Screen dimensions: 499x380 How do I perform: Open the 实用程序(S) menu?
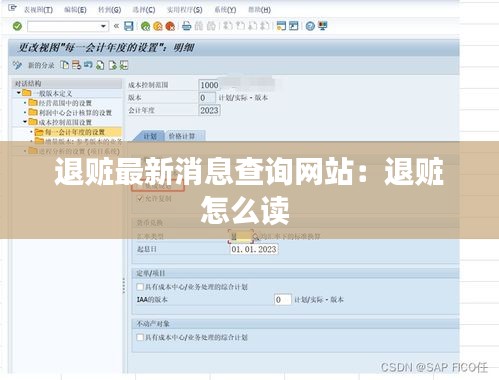pyautogui.click(x=184, y=9)
